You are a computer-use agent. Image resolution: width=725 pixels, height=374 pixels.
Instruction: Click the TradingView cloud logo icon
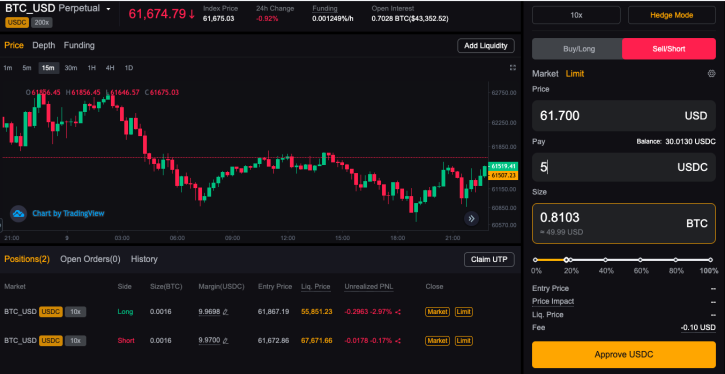pos(18,214)
